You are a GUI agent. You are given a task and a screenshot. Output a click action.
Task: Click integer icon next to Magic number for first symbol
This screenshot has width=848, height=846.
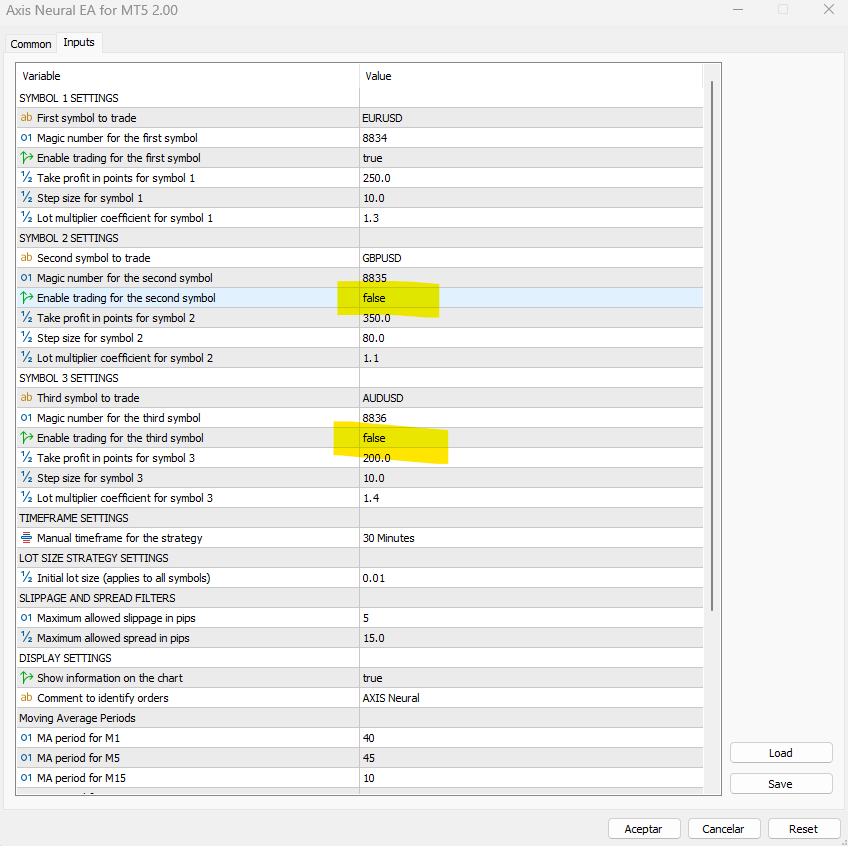point(26,138)
